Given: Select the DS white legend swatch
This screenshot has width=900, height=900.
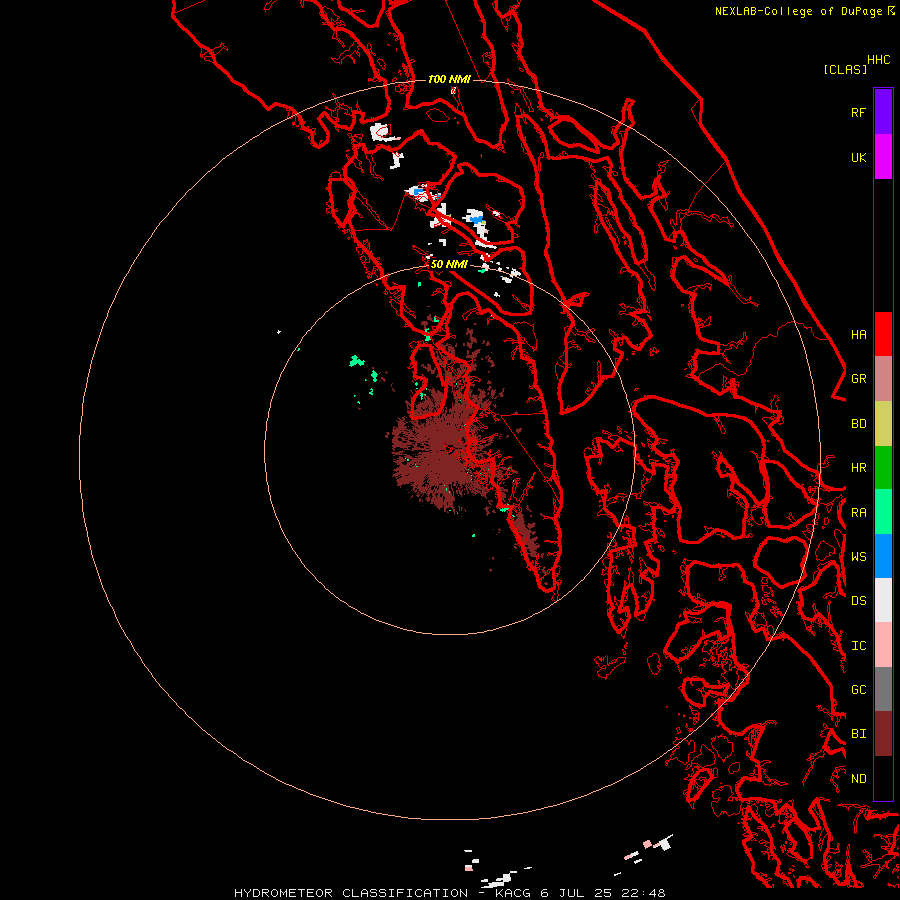Looking at the screenshot, I should coord(883,600).
